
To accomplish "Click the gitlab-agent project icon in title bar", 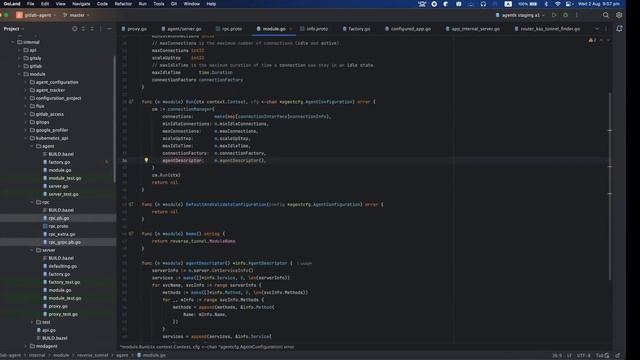I will (x=19, y=15).
